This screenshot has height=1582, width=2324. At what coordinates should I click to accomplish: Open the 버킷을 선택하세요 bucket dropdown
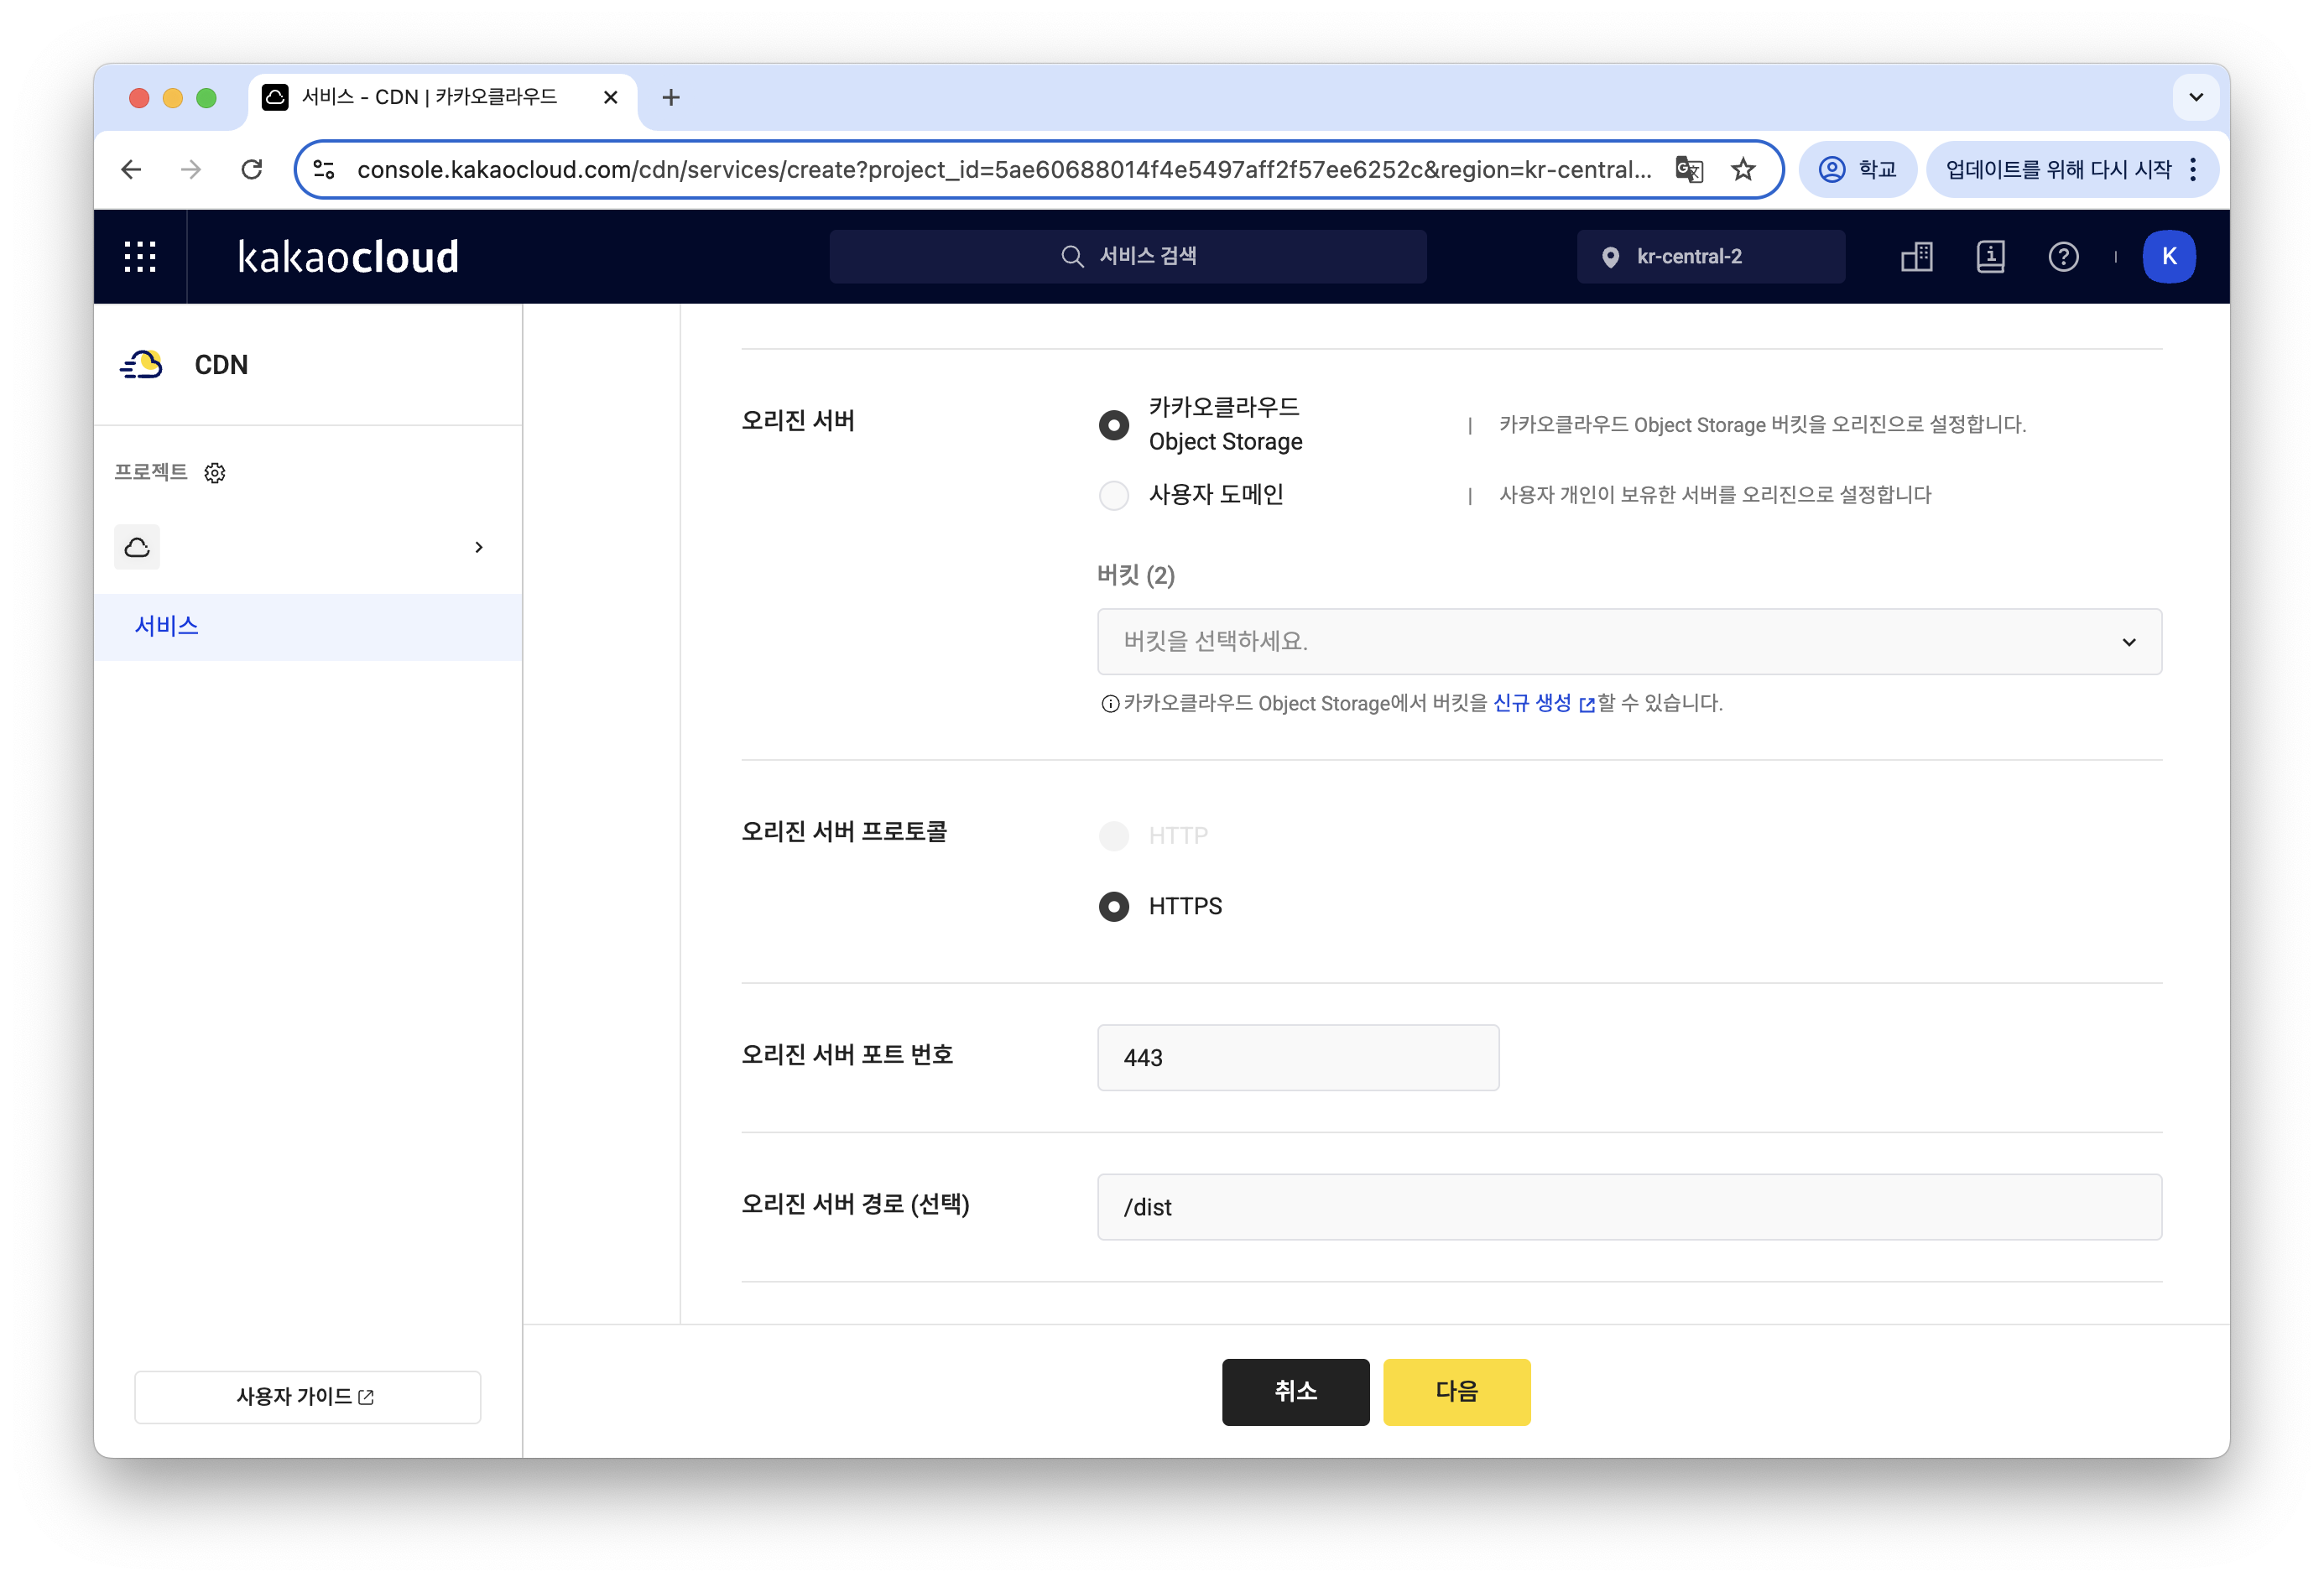pyautogui.click(x=1629, y=642)
